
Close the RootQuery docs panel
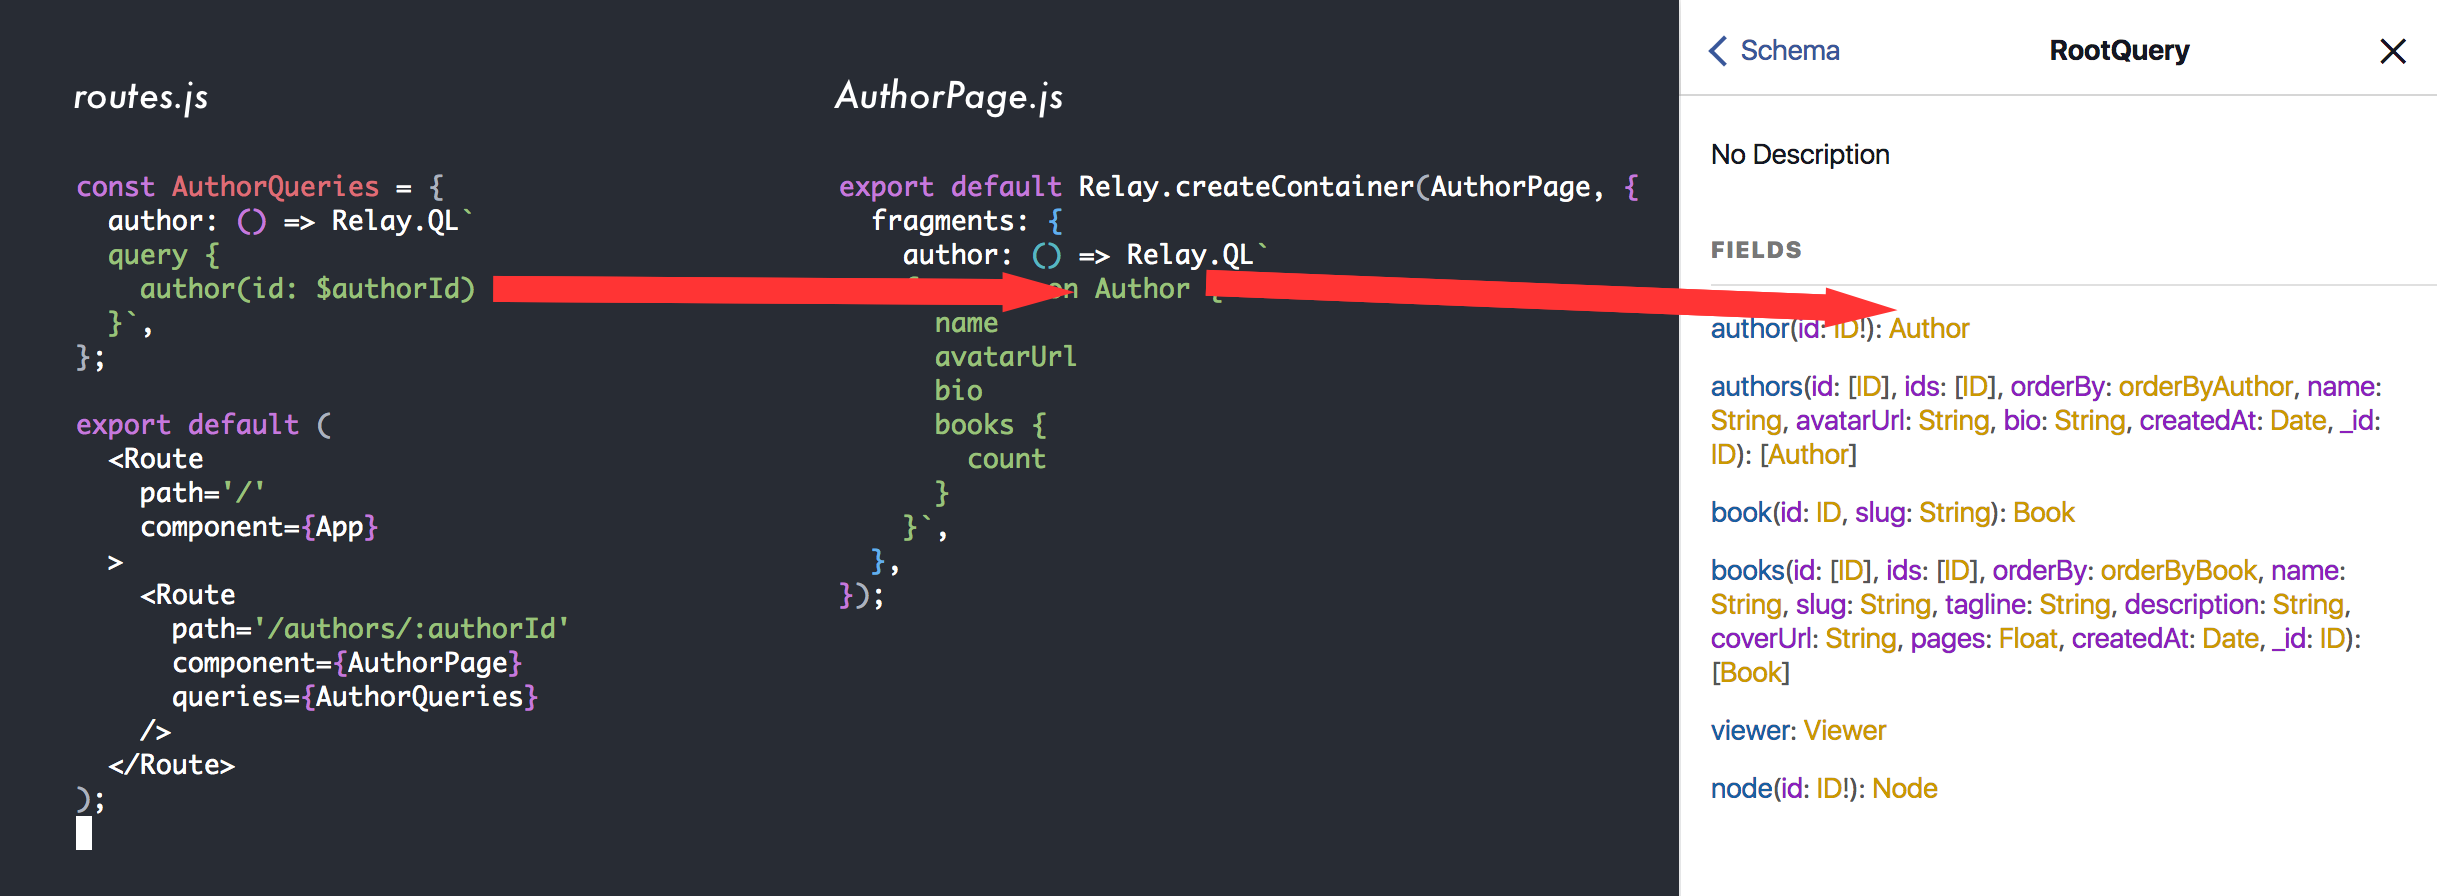coord(2393,51)
